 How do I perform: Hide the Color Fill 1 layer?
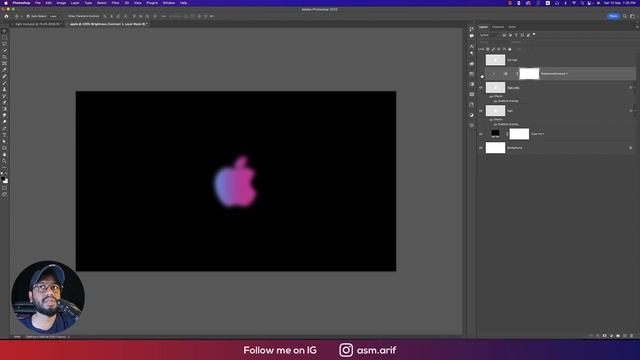click(481, 134)
